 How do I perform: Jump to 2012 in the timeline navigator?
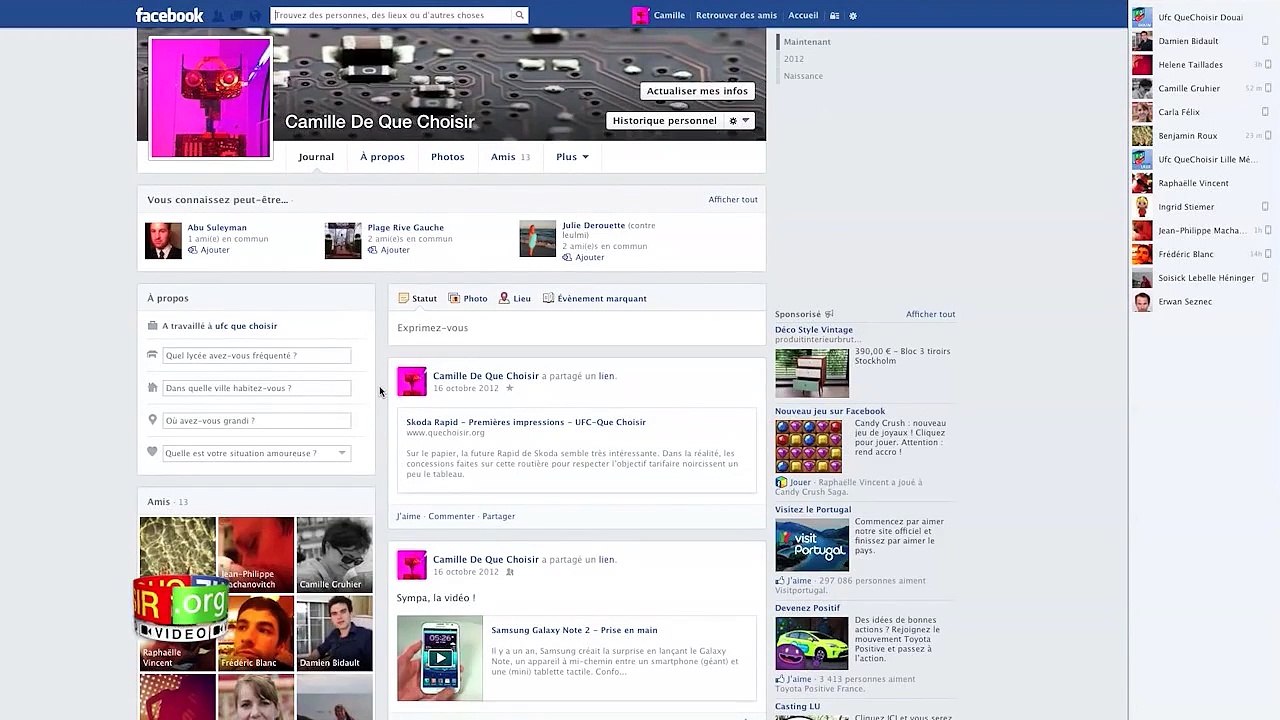[794, 59]
